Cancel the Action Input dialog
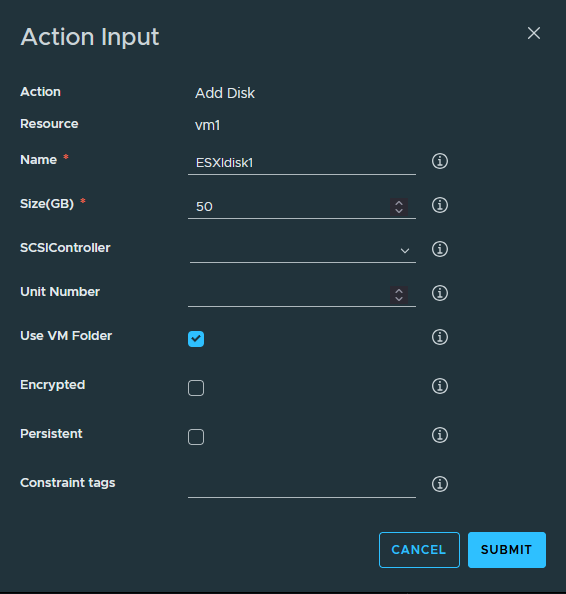The image size is (566, 594). point(419,550)
